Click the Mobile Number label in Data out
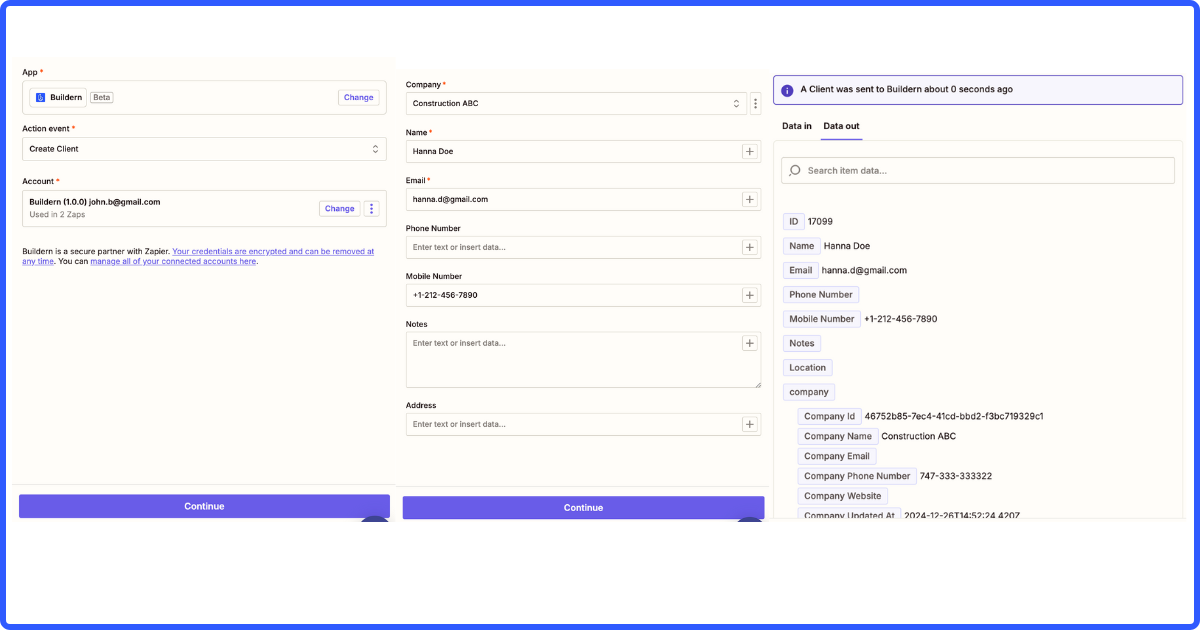The image size is (1200, 630). 822,319
